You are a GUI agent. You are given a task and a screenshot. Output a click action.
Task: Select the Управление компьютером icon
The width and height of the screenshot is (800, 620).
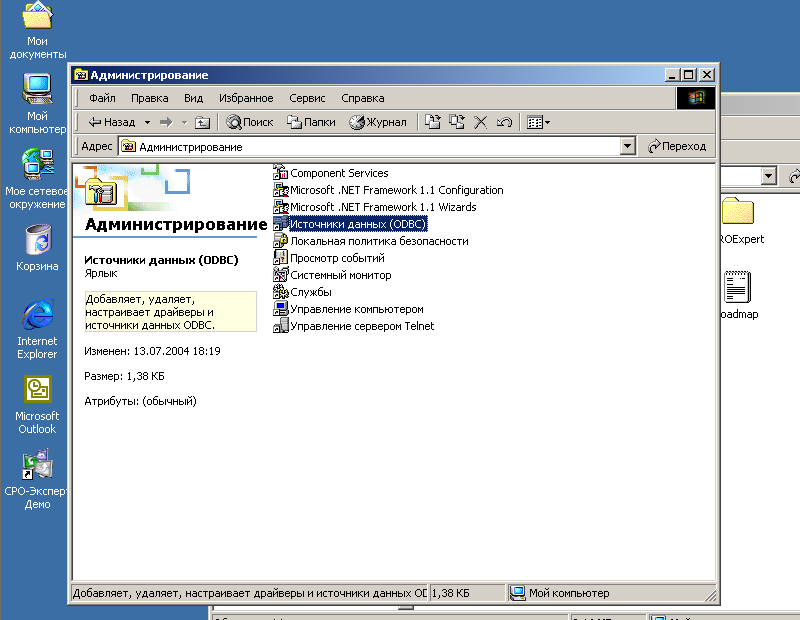tap(281, 309)
